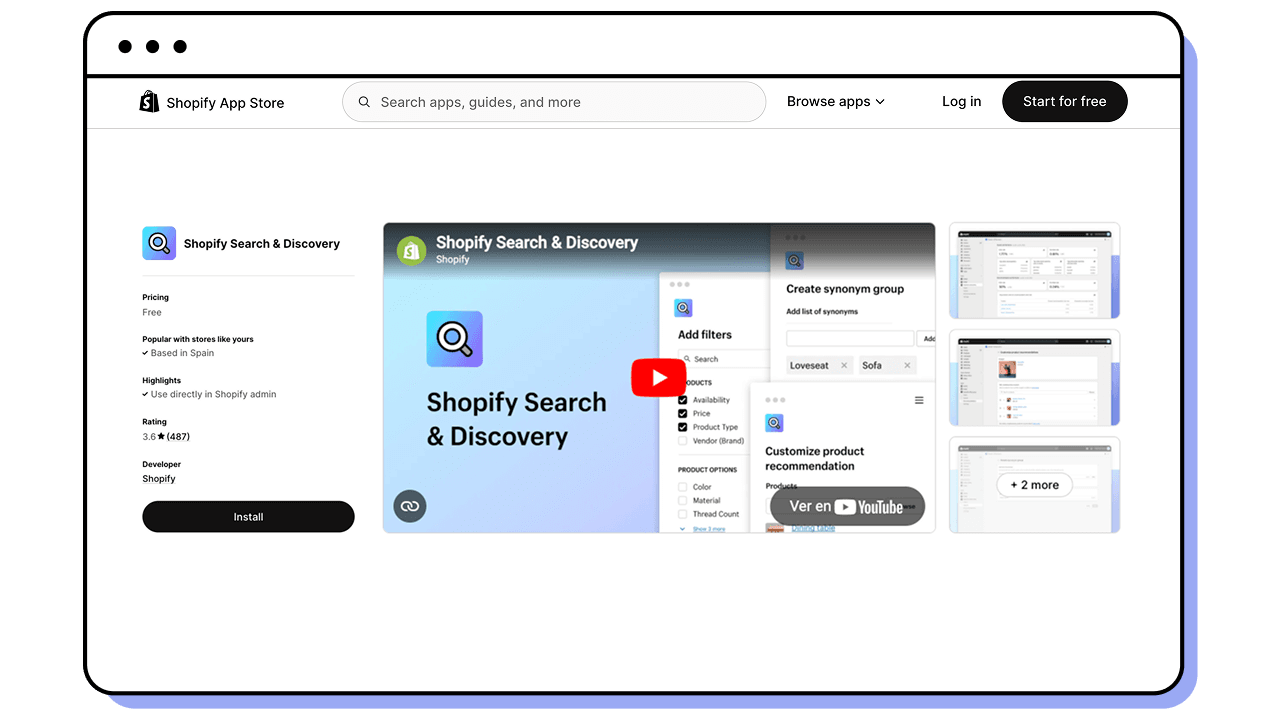Click the Install button

tap(248, 517)
